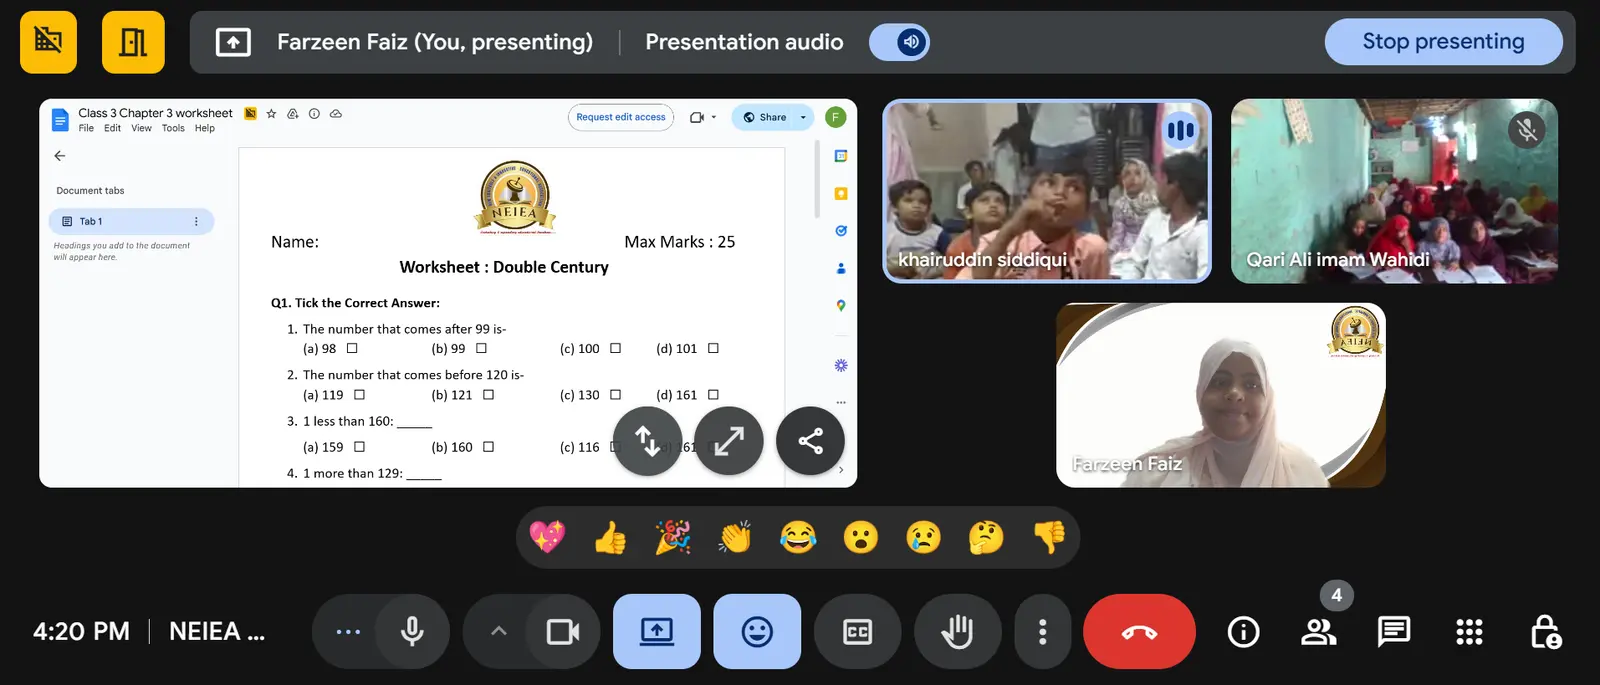Open more options menu in call controls
This screenshot has width=1600, height=685.
(1042, 631)
